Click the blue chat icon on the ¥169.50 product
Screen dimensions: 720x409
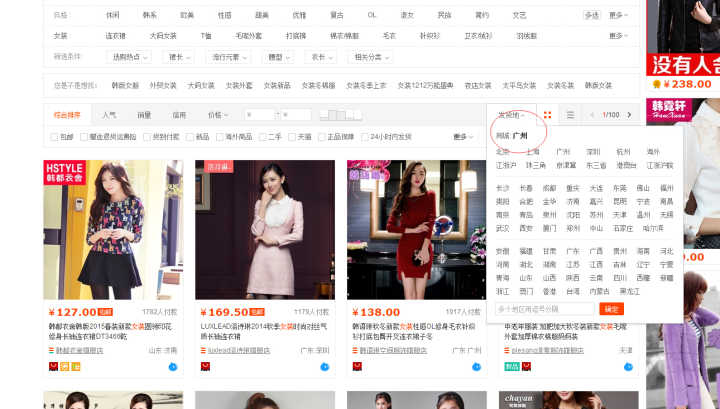coord(325,367)
